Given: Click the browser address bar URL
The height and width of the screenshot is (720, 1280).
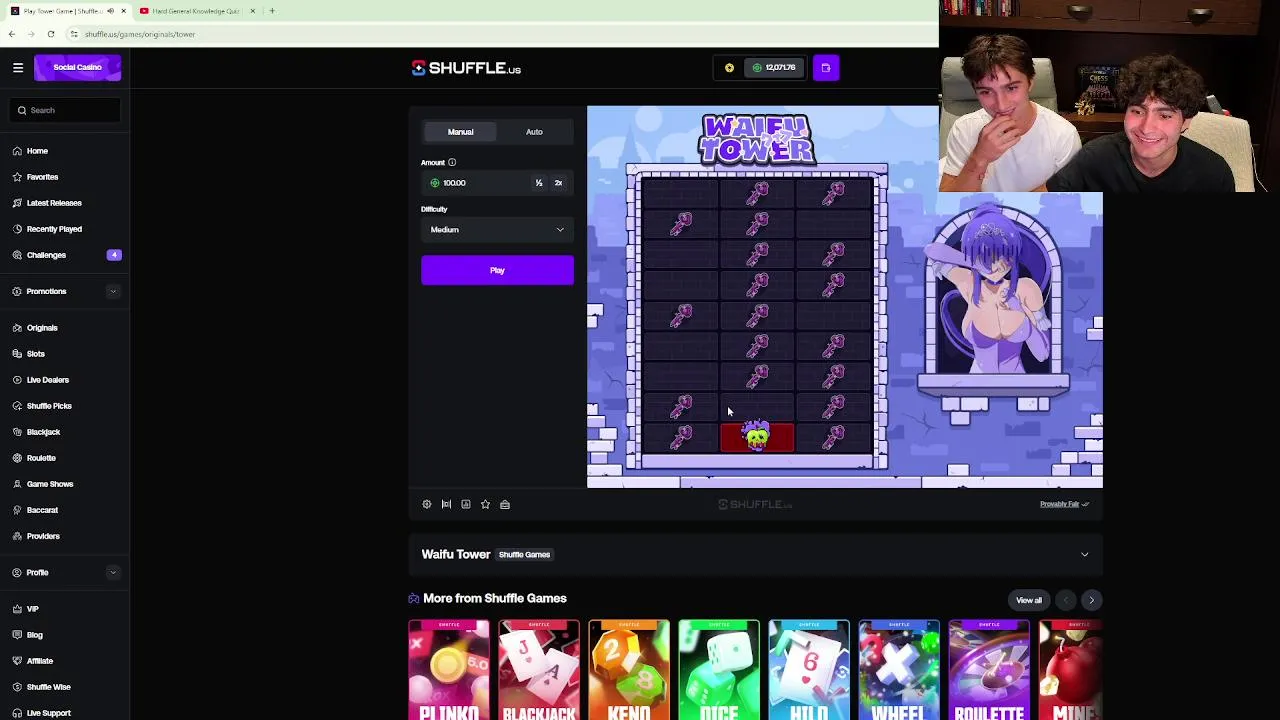Looking at the screenshot, I should [140, 34].
